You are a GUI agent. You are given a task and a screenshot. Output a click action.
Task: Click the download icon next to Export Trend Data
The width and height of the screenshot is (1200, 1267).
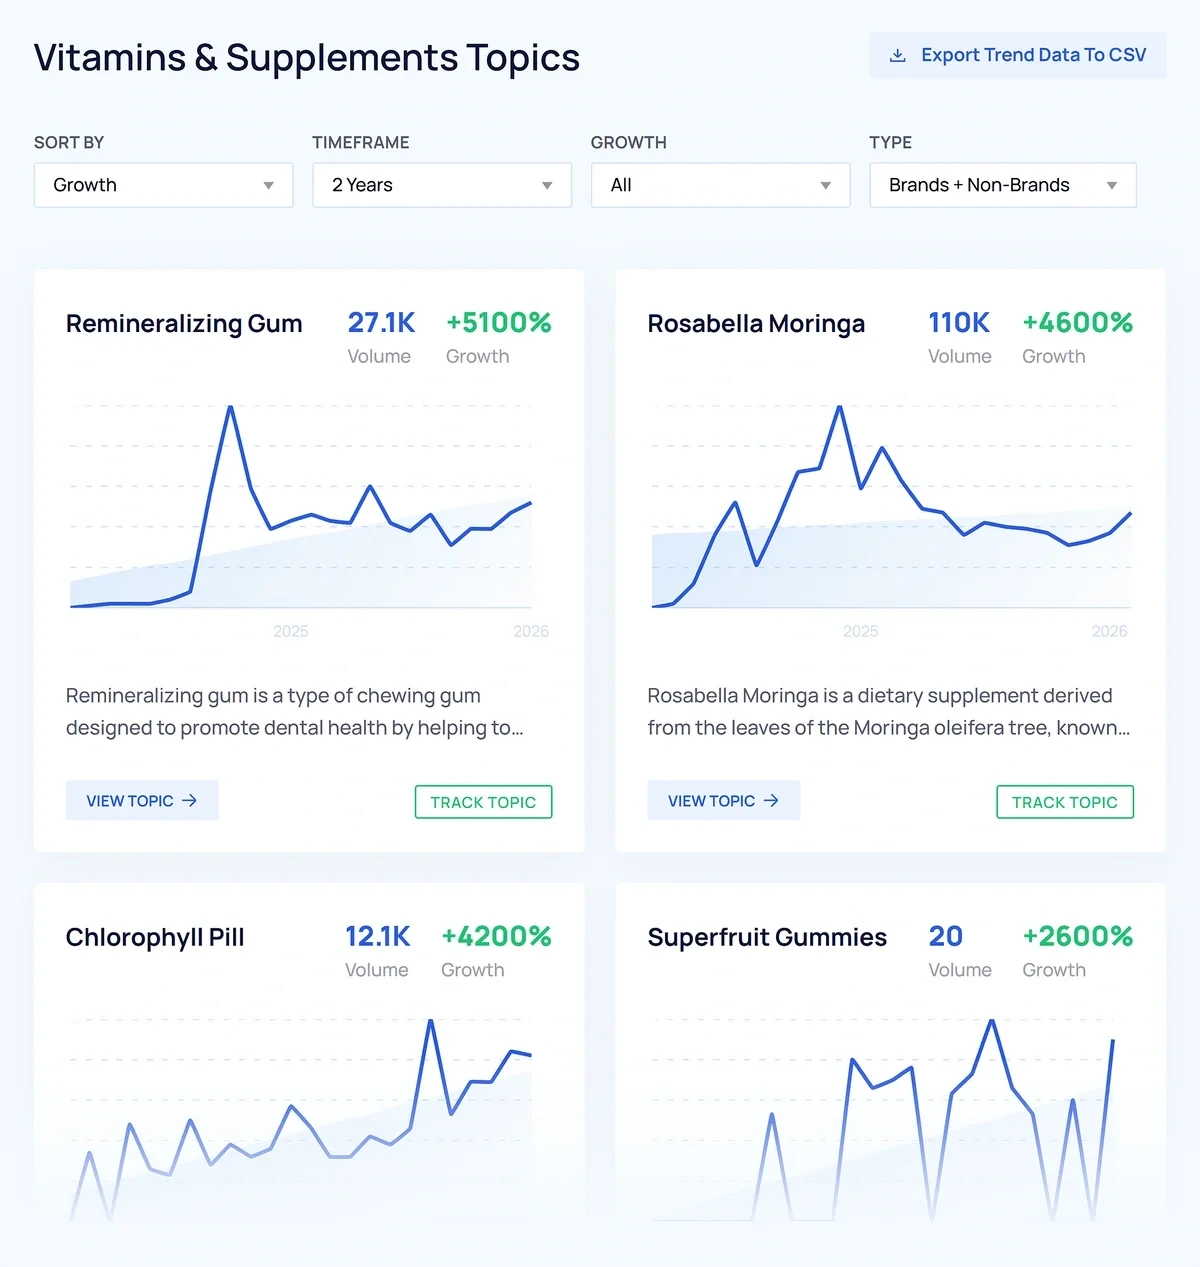pyautogui.click(x=897, y=55)
